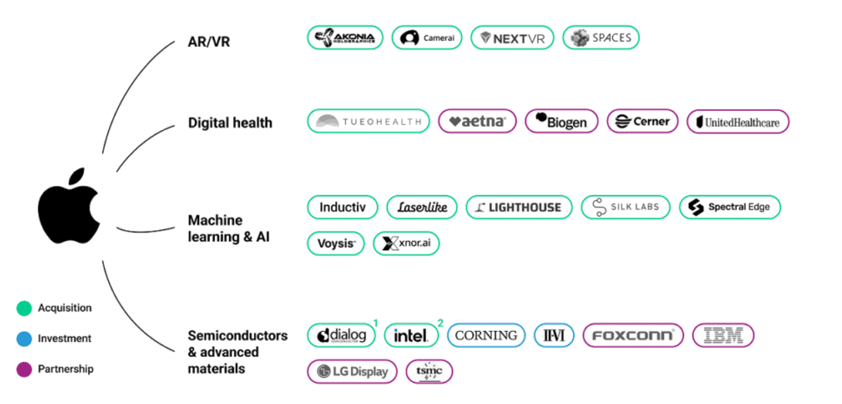Click the Dialog semiconductor logo badge
This screenshot has height=404, width=842.
click(x=341, y=336)
